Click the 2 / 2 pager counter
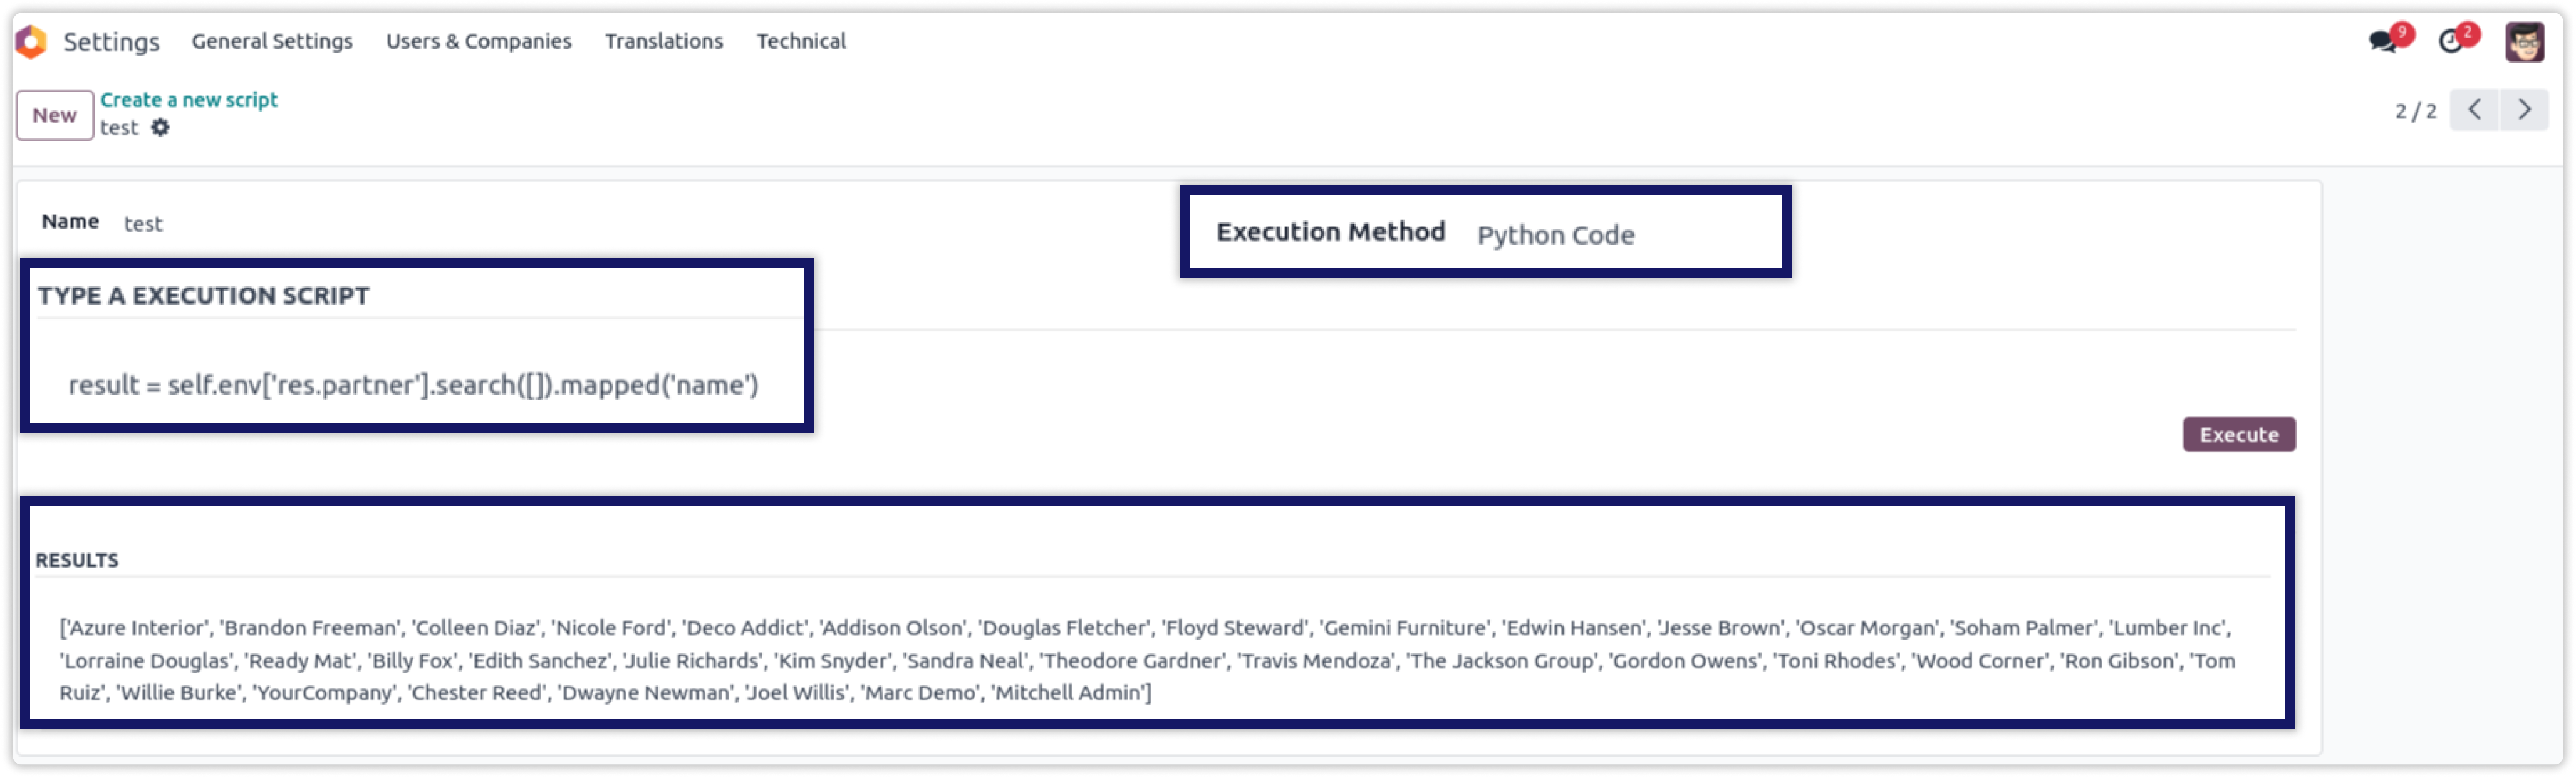This screenshot has height=778, width=2576. [2415, 111]
